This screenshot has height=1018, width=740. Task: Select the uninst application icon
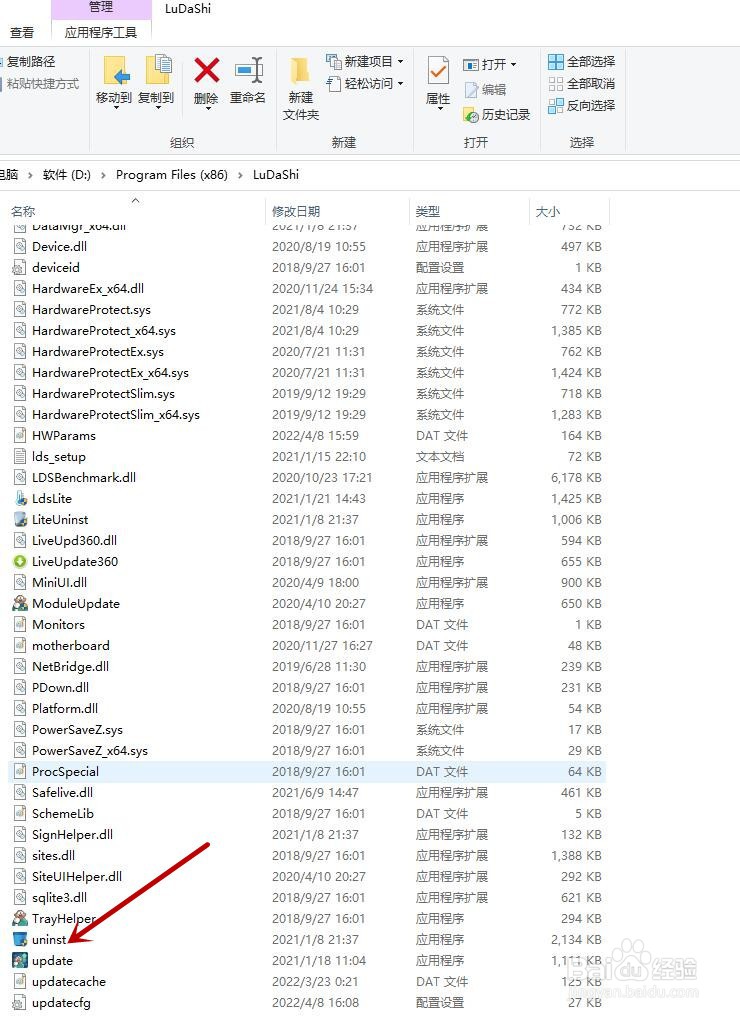(x=20, y=939)
